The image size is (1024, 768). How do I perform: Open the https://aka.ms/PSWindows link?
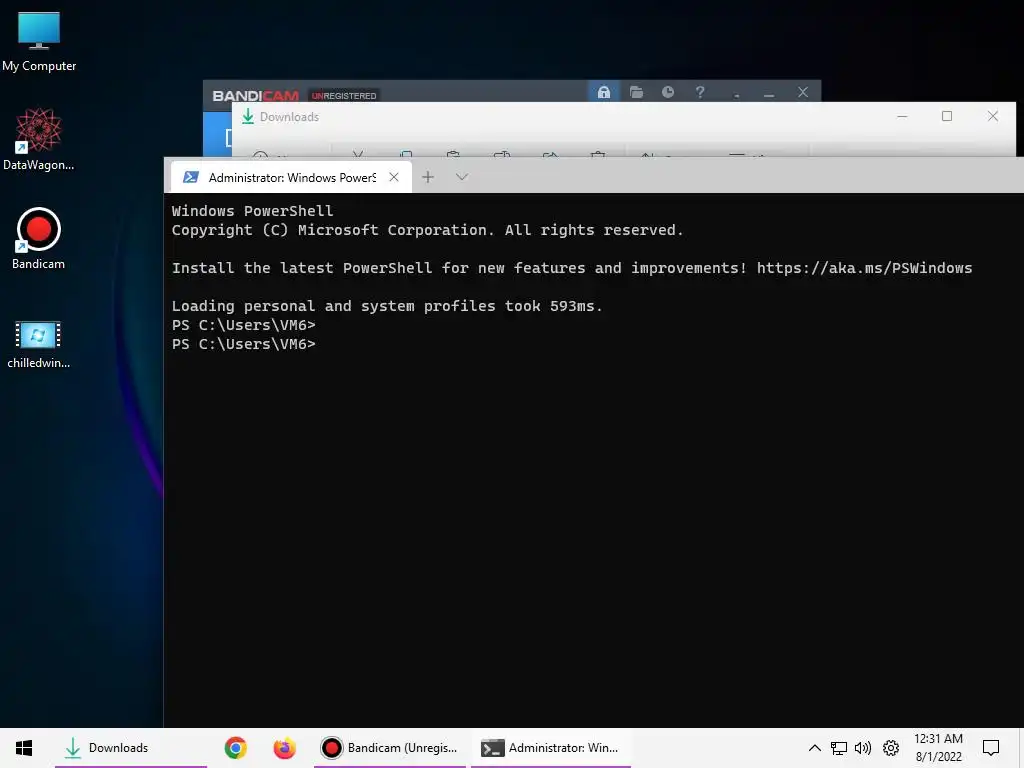tap(864, 268)
